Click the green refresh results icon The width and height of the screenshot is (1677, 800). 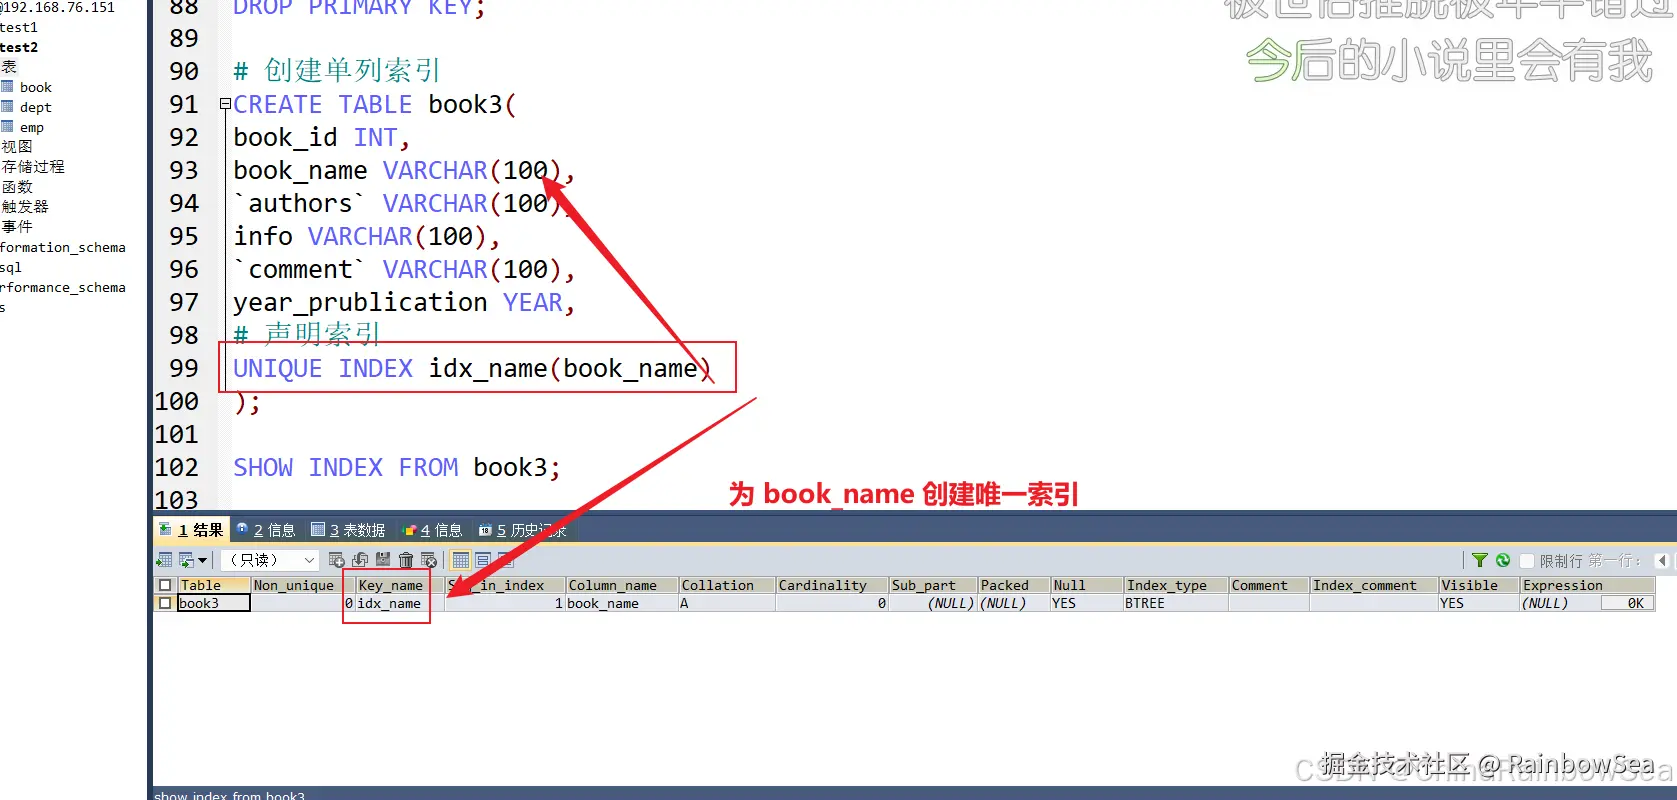click(1503, 560)
